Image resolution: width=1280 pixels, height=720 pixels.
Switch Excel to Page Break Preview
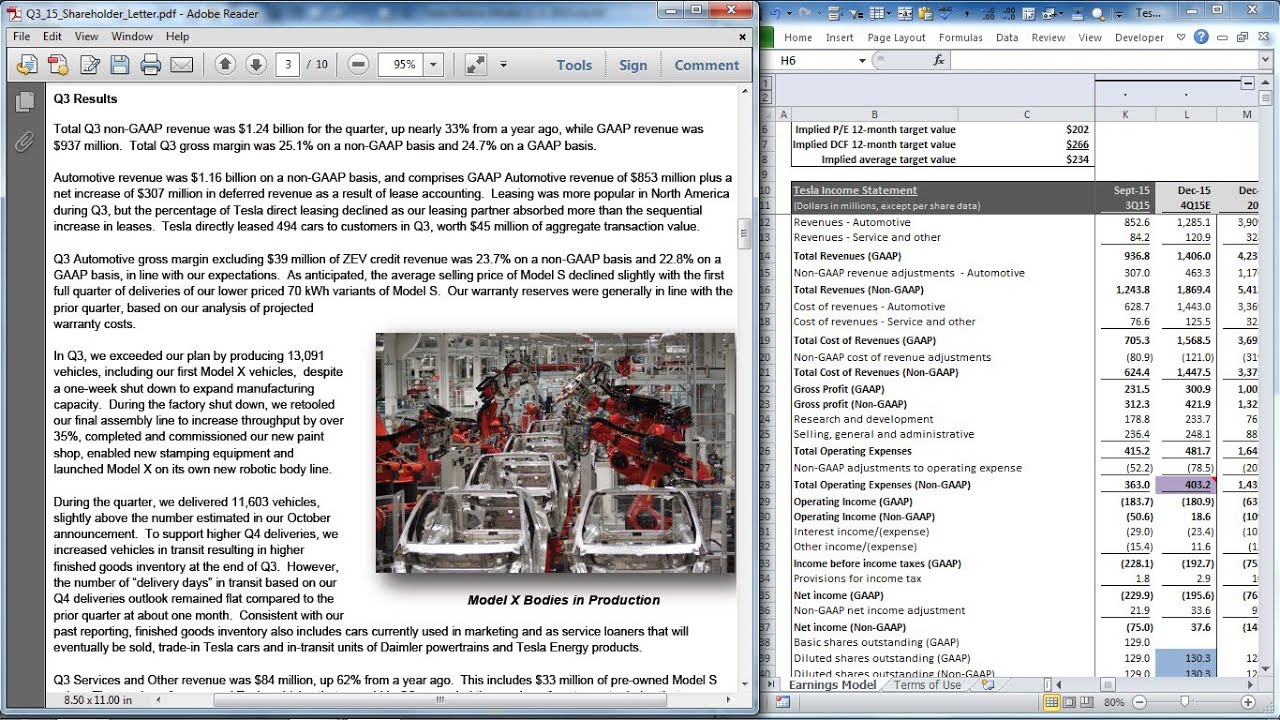coord(1086,702)
